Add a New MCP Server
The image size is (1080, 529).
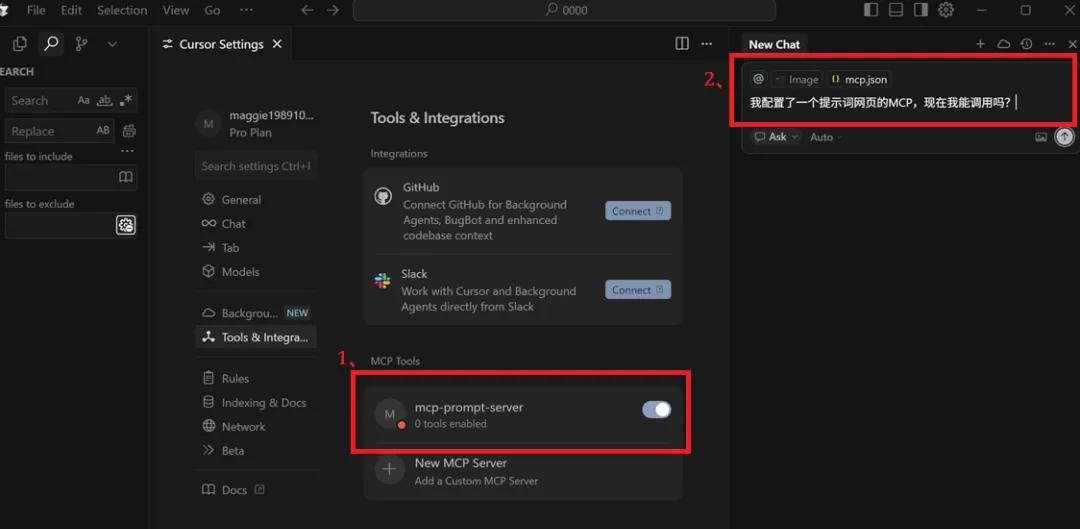(523, 471)
